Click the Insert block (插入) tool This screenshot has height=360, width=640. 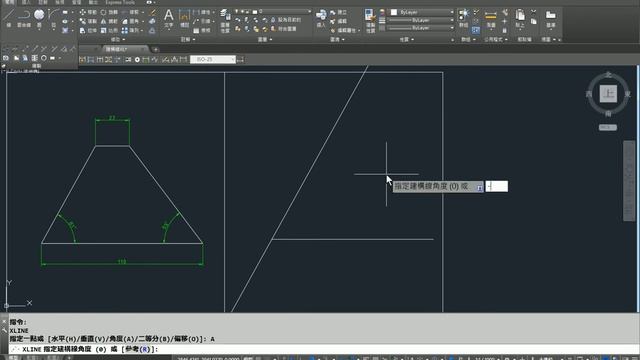[x=321, y=18]
